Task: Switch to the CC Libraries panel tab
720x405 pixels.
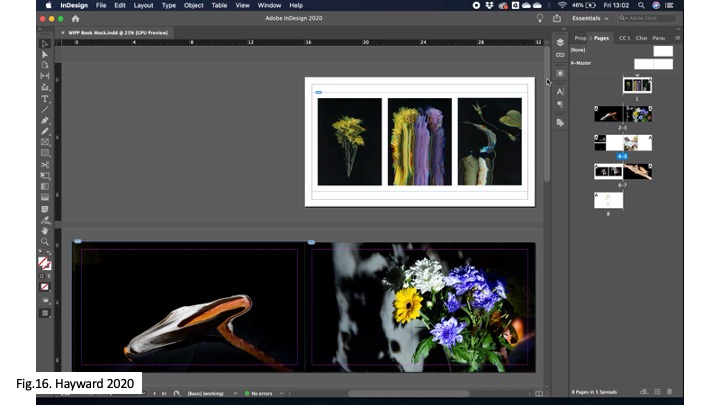Action: point(624,38)
